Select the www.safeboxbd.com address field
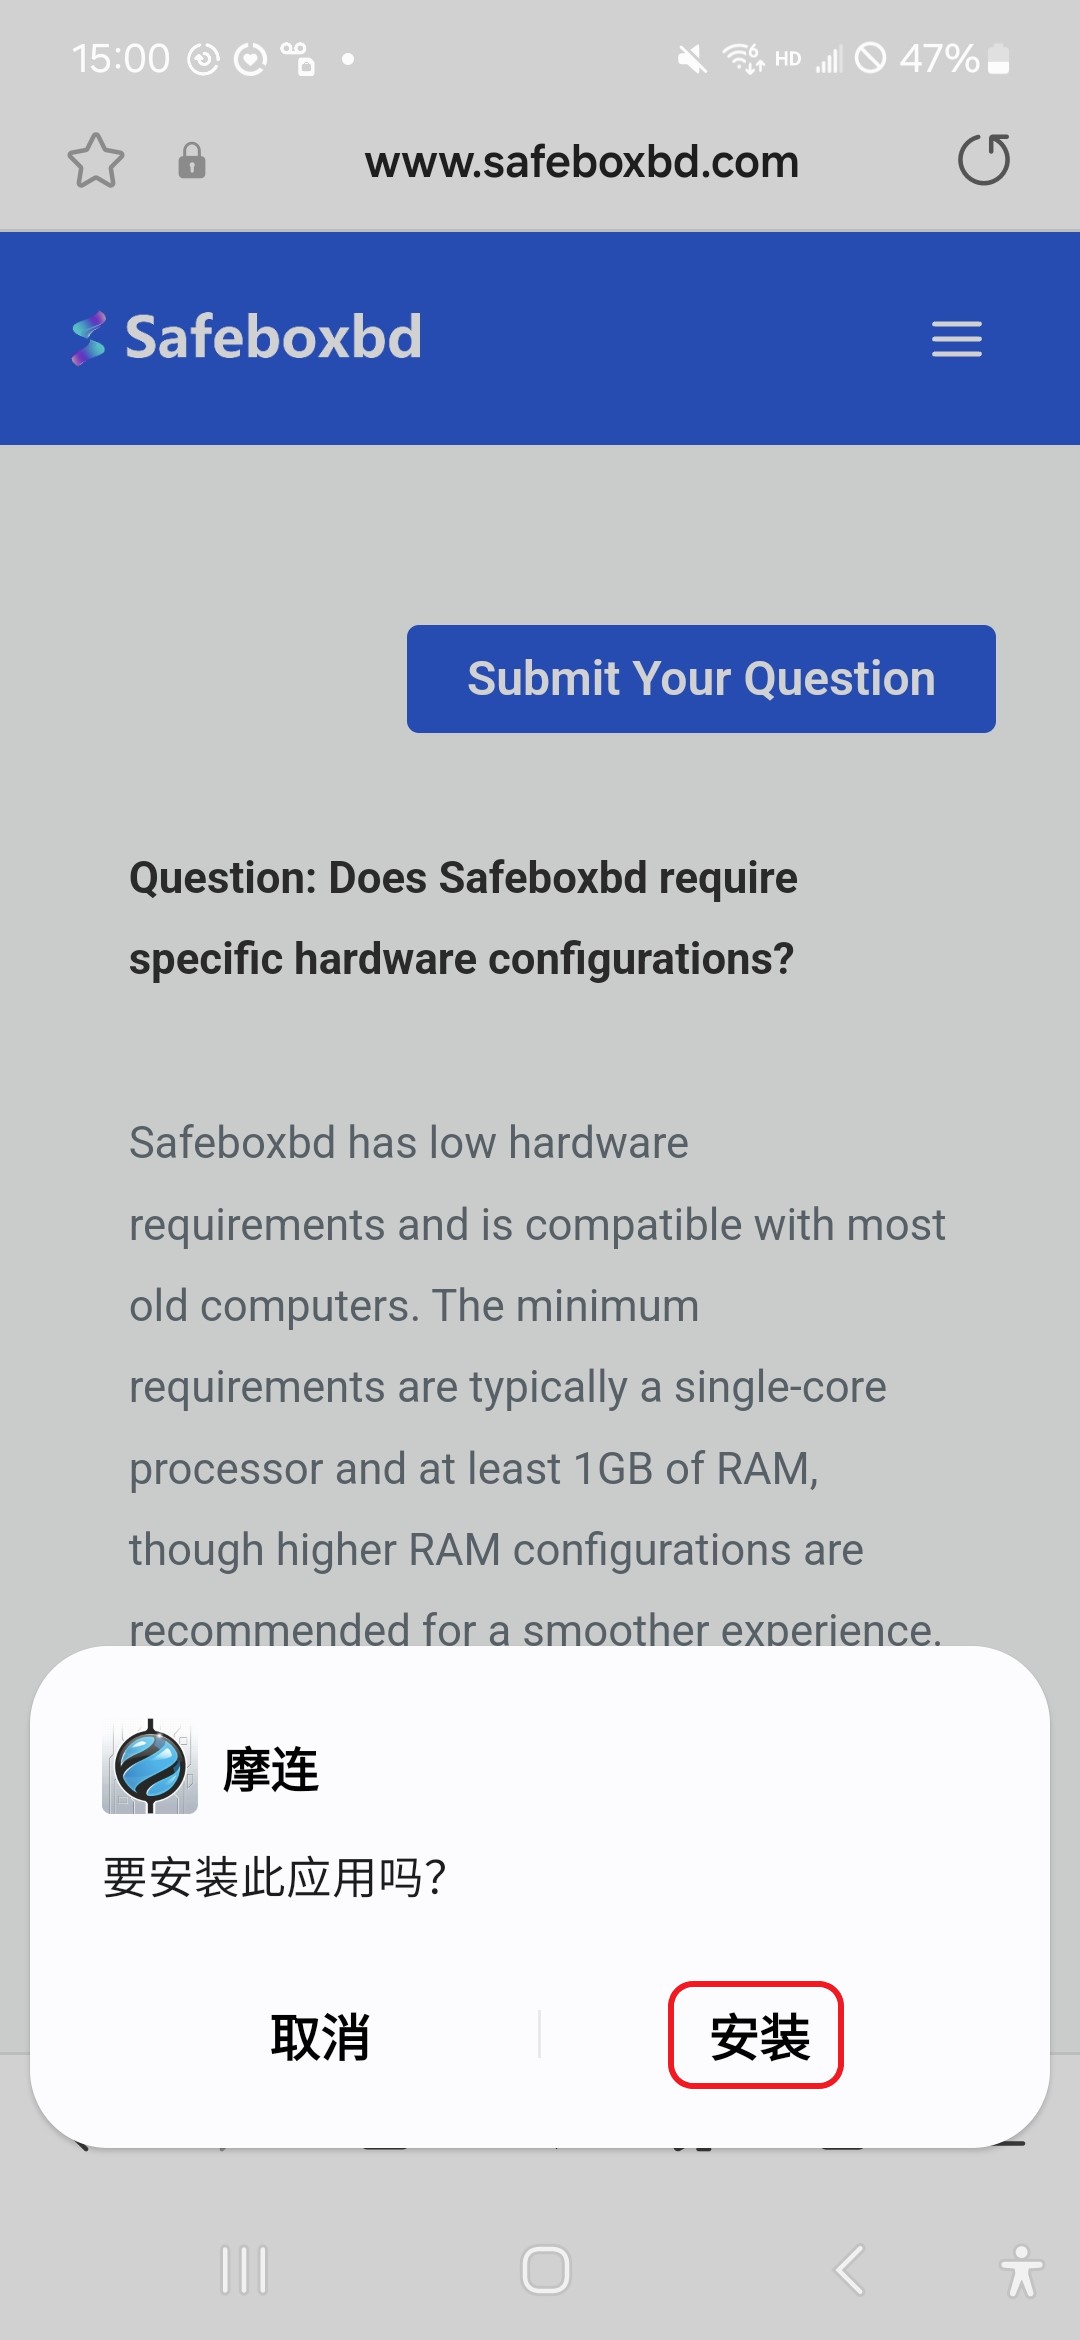 [x=581, y=162]
